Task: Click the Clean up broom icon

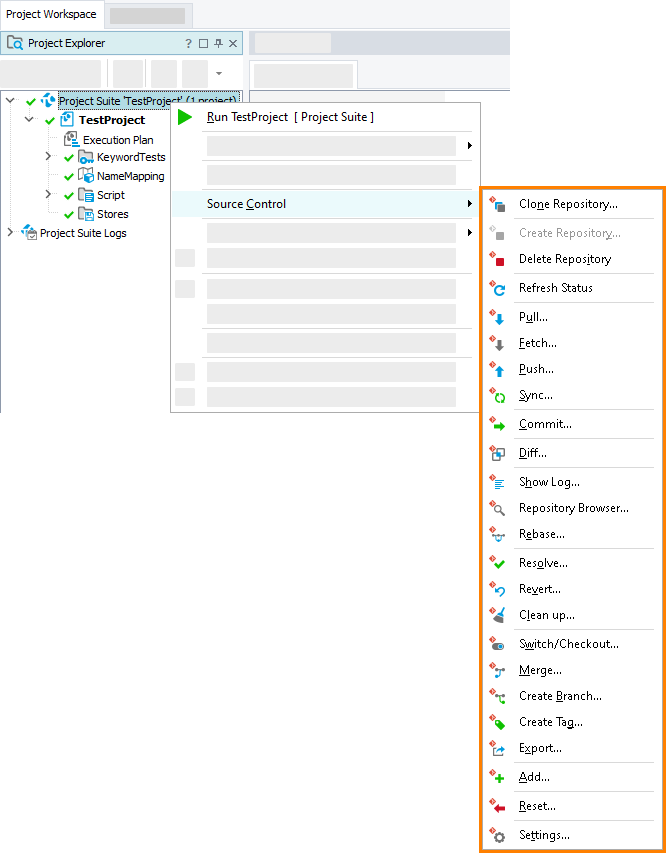Action: [497, 615]
